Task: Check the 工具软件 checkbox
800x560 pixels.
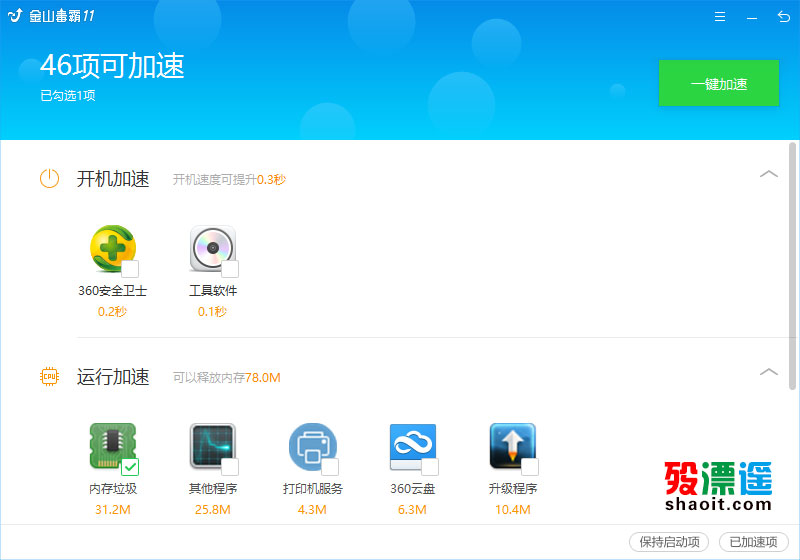Action: 230,269
